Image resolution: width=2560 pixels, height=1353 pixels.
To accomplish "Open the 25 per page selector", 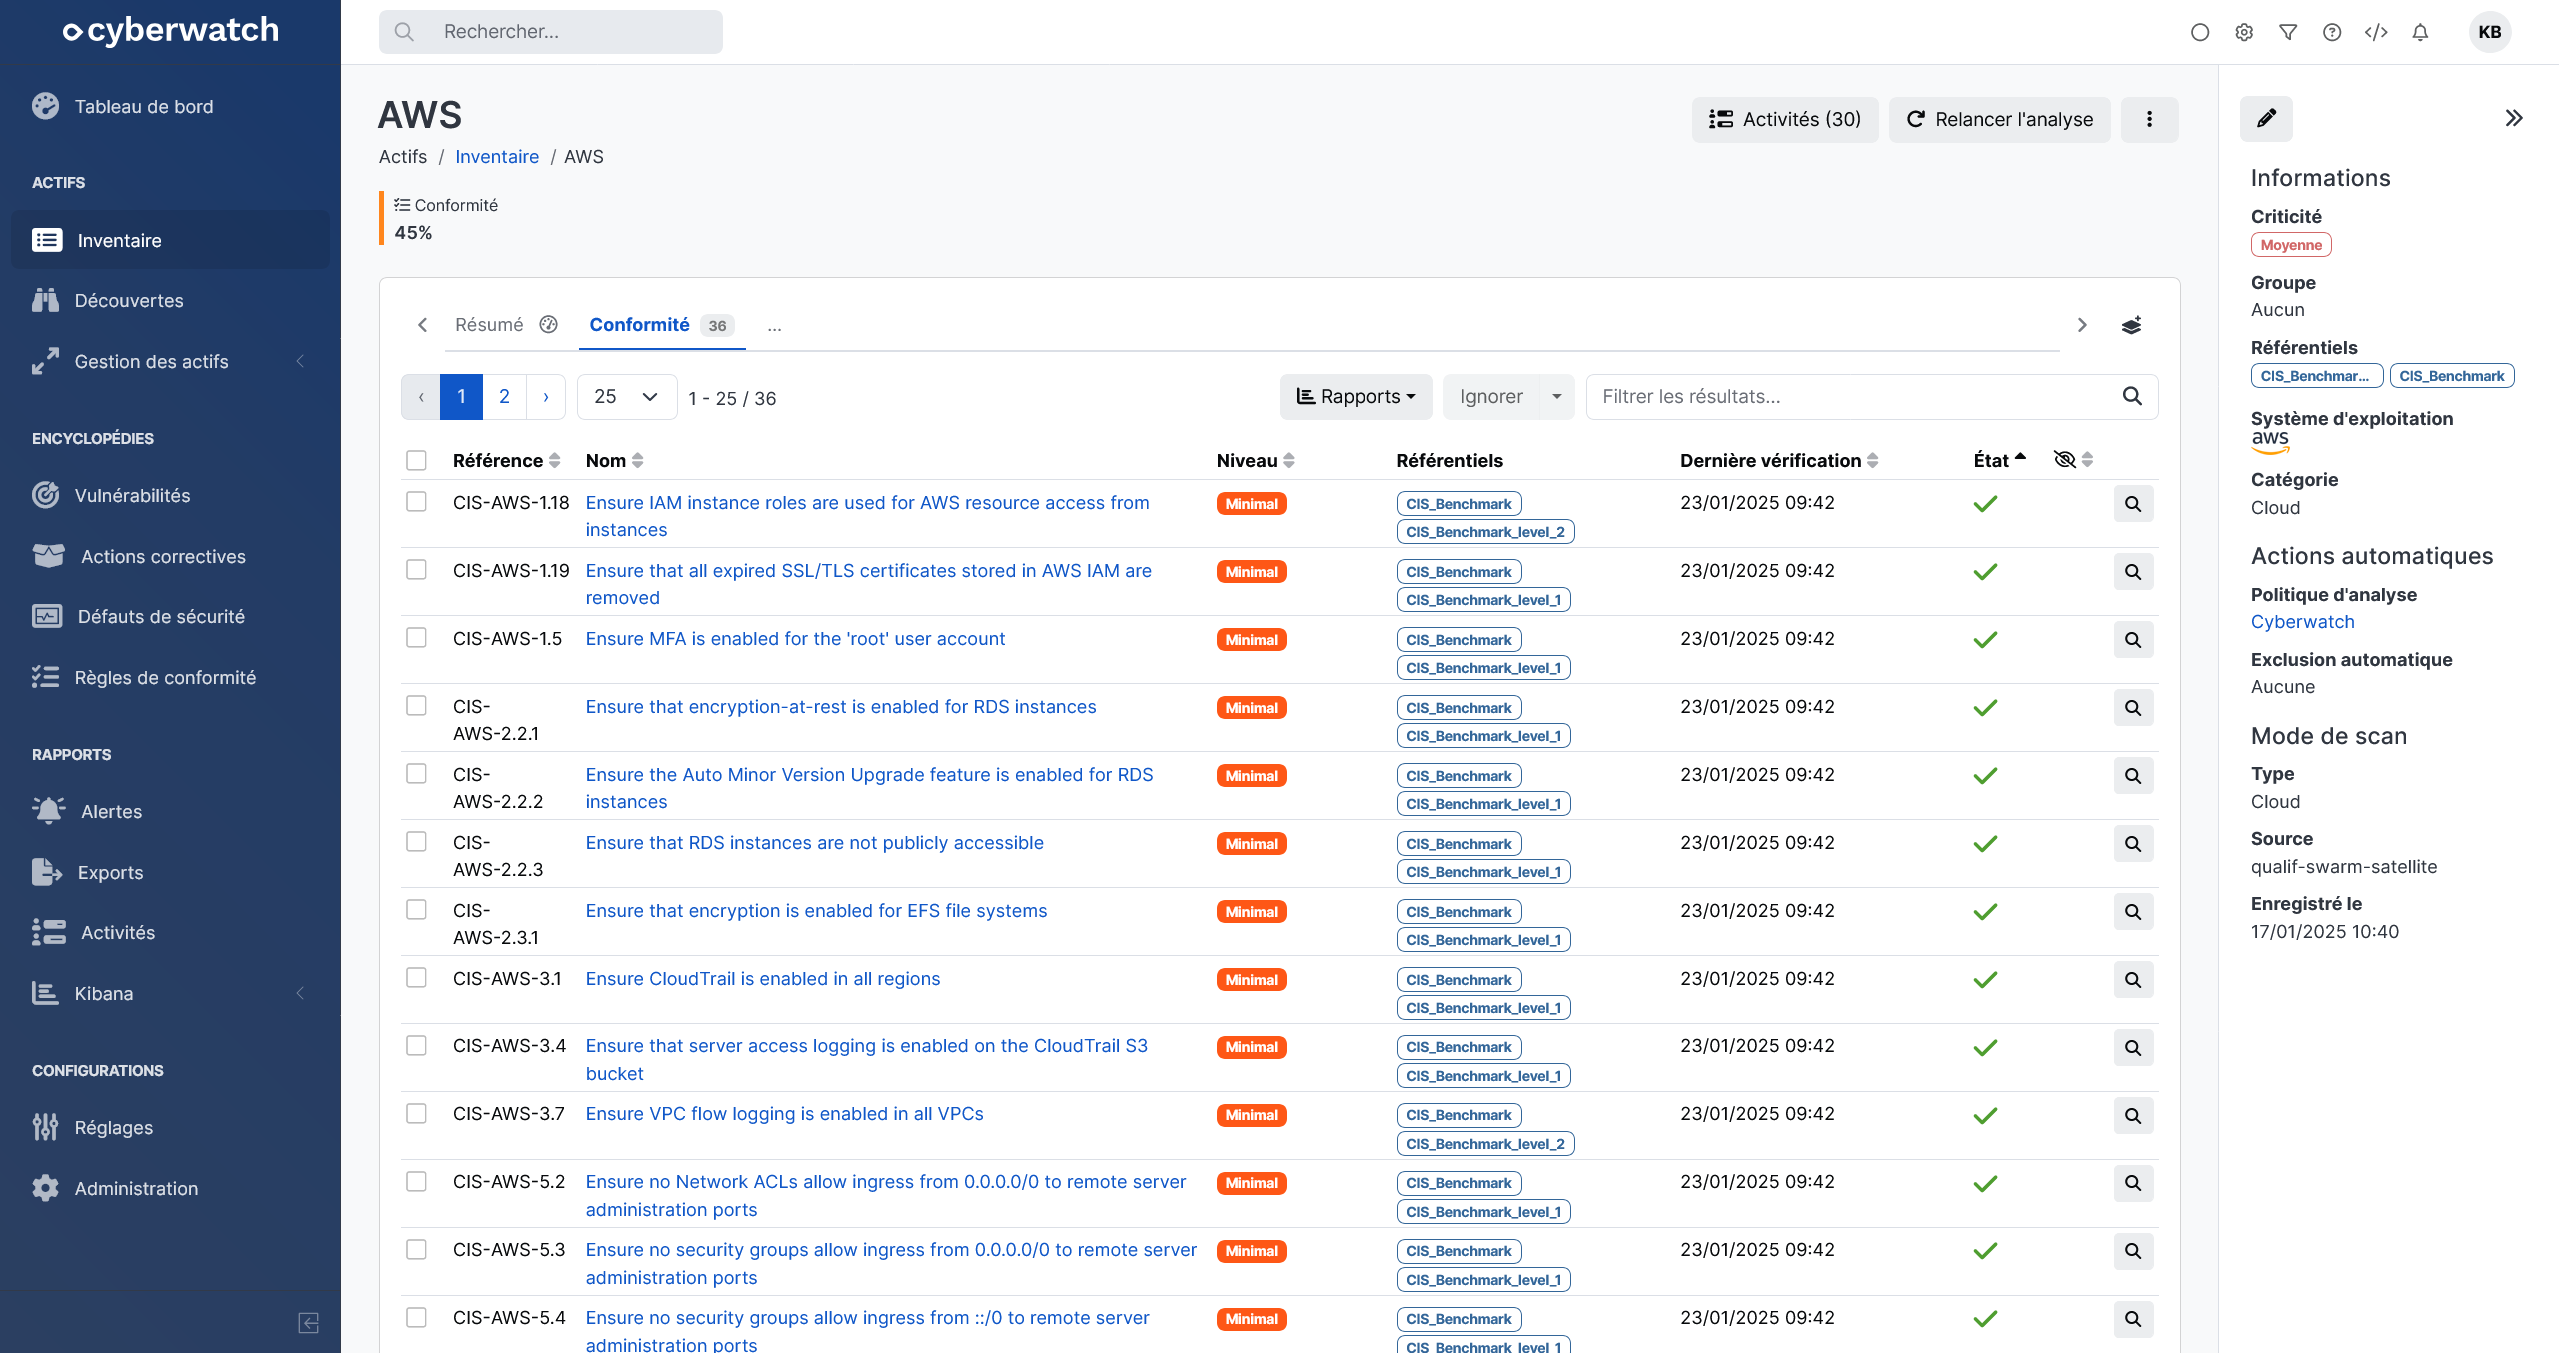I will click(x=627, y=397).
